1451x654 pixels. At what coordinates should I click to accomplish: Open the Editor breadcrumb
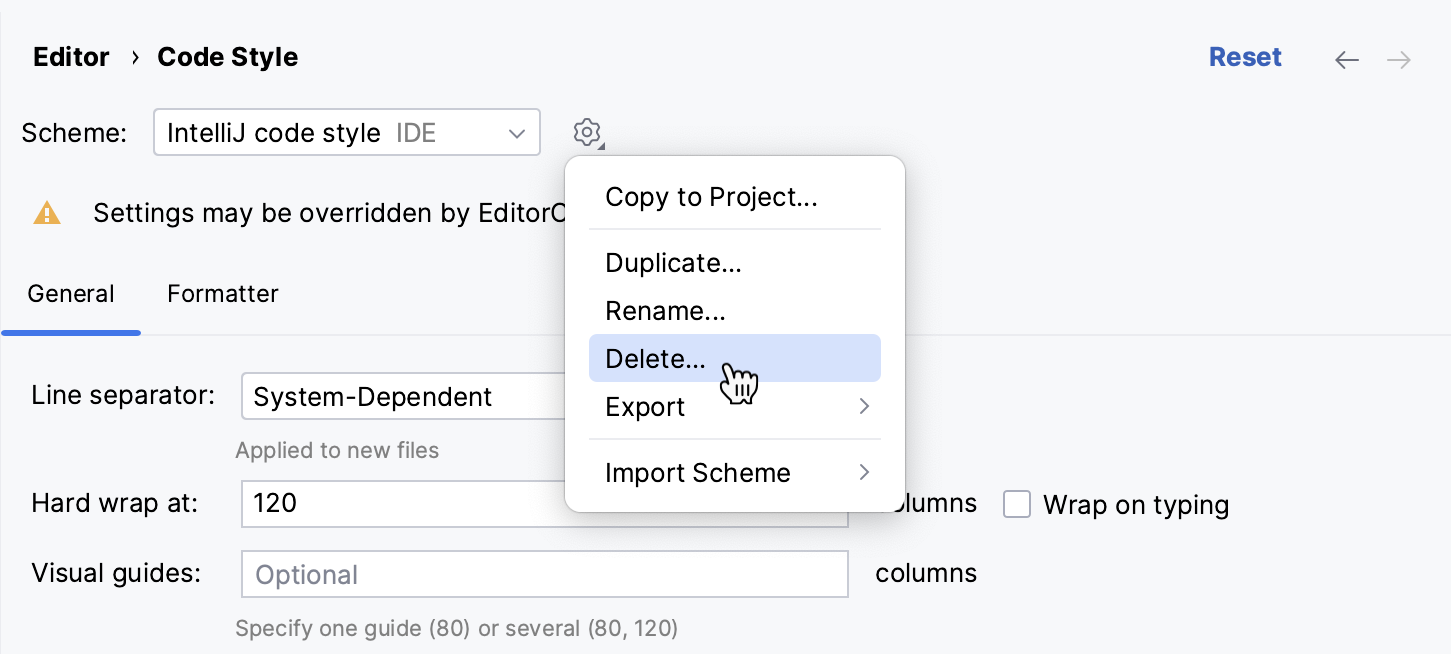71,57
